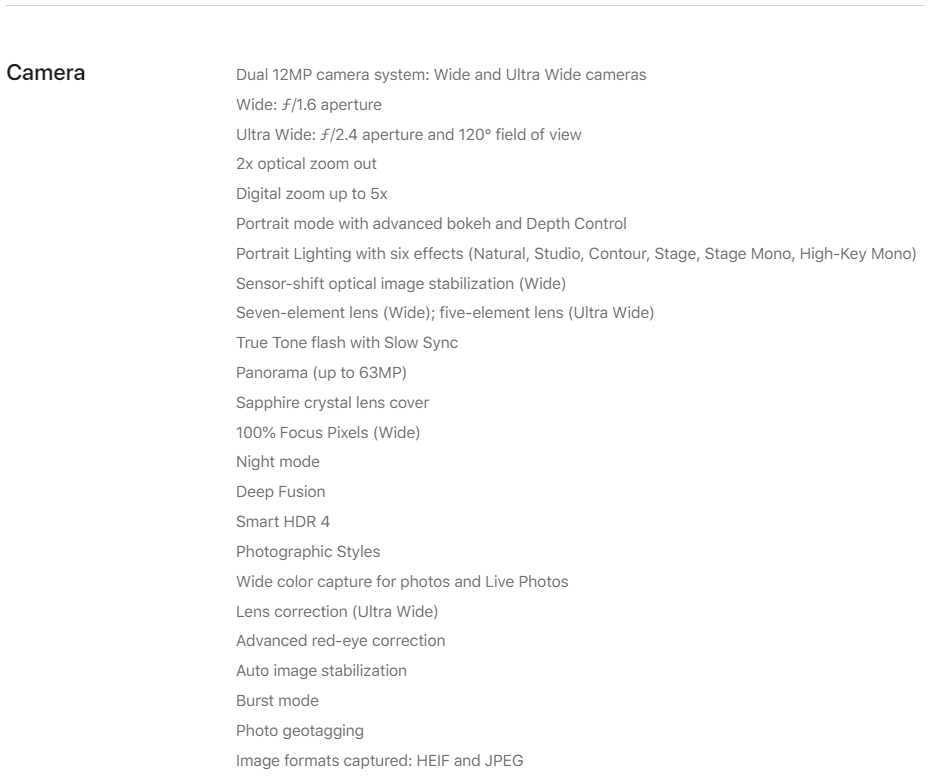Click True Tone flash with Slow Sync
Viewport: 937px width, 776px height.
(347, 342)
